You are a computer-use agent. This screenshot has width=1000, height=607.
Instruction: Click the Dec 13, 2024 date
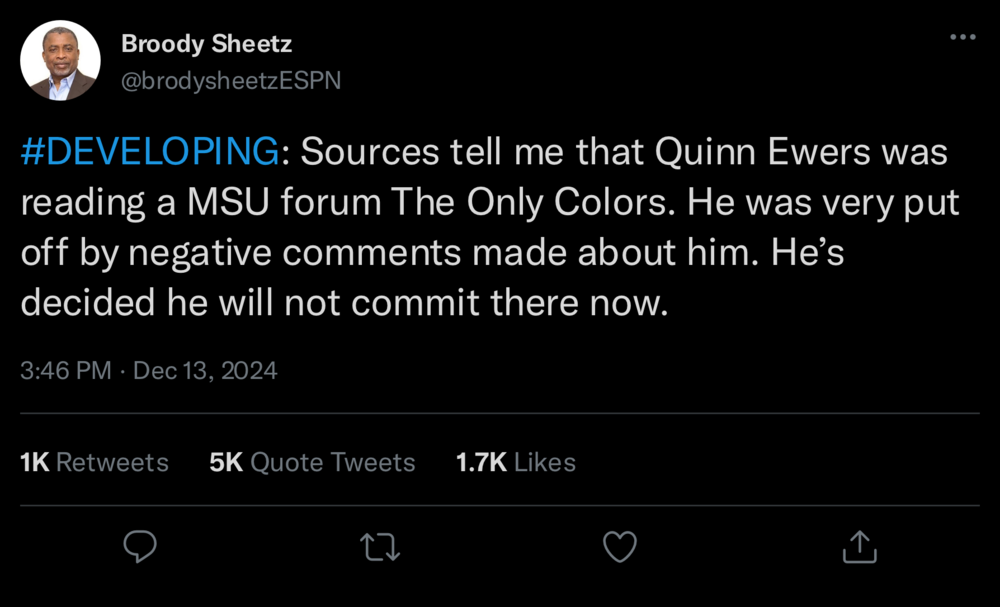click(205, 371)
